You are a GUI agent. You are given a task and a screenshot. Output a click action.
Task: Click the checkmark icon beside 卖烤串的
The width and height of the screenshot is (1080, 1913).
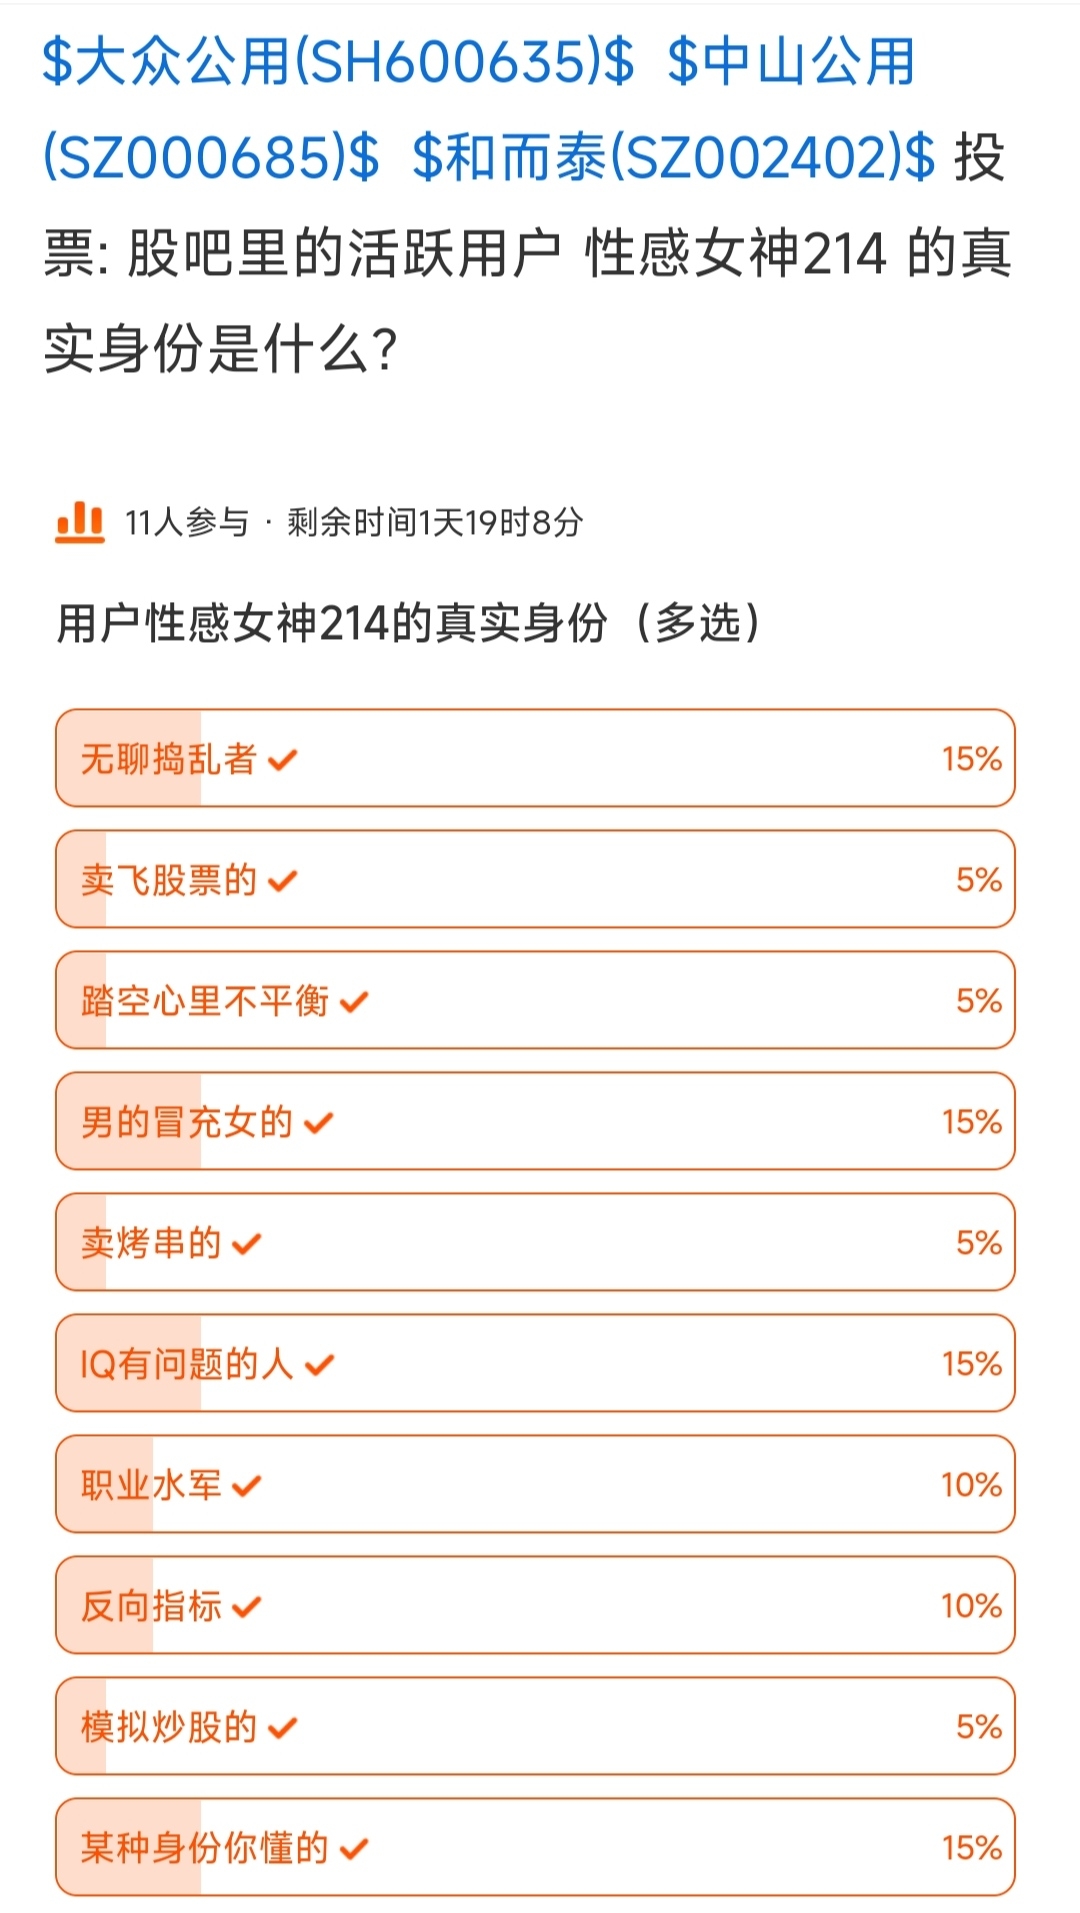coord(246,1244)
